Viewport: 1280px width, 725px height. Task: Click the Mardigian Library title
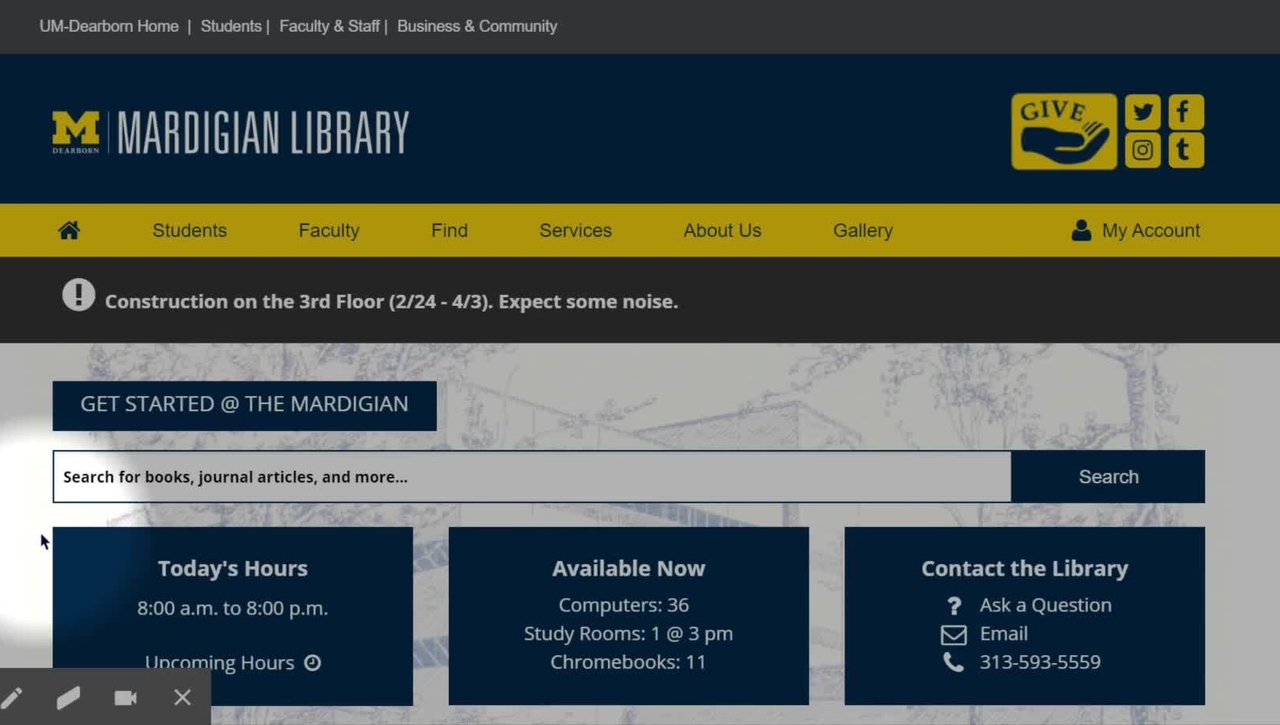(x=263, y=132)
